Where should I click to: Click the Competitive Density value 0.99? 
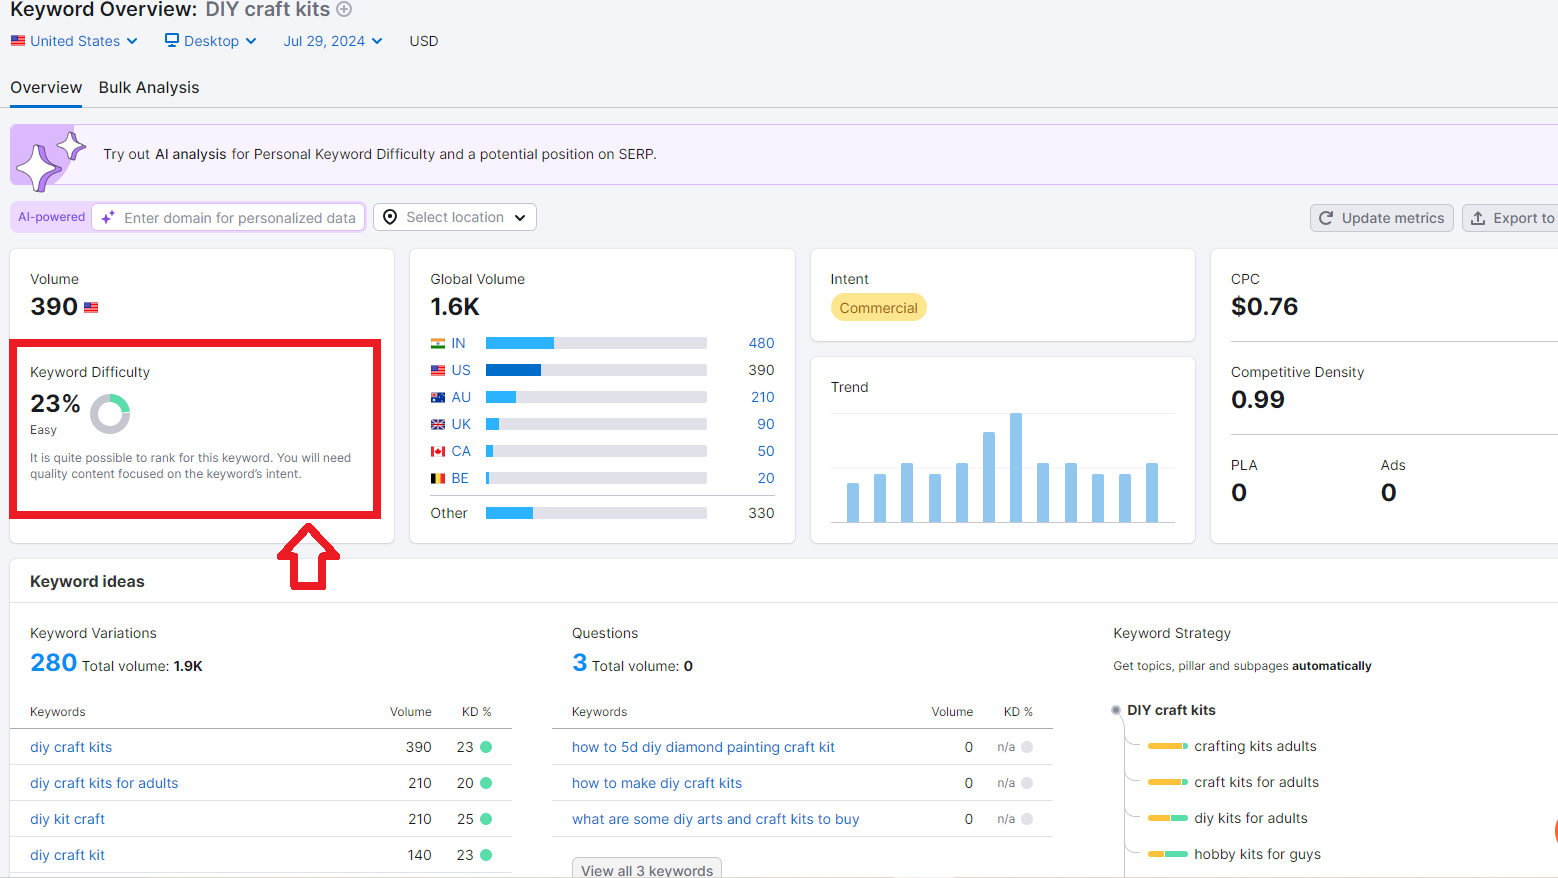coord(1258,400)
